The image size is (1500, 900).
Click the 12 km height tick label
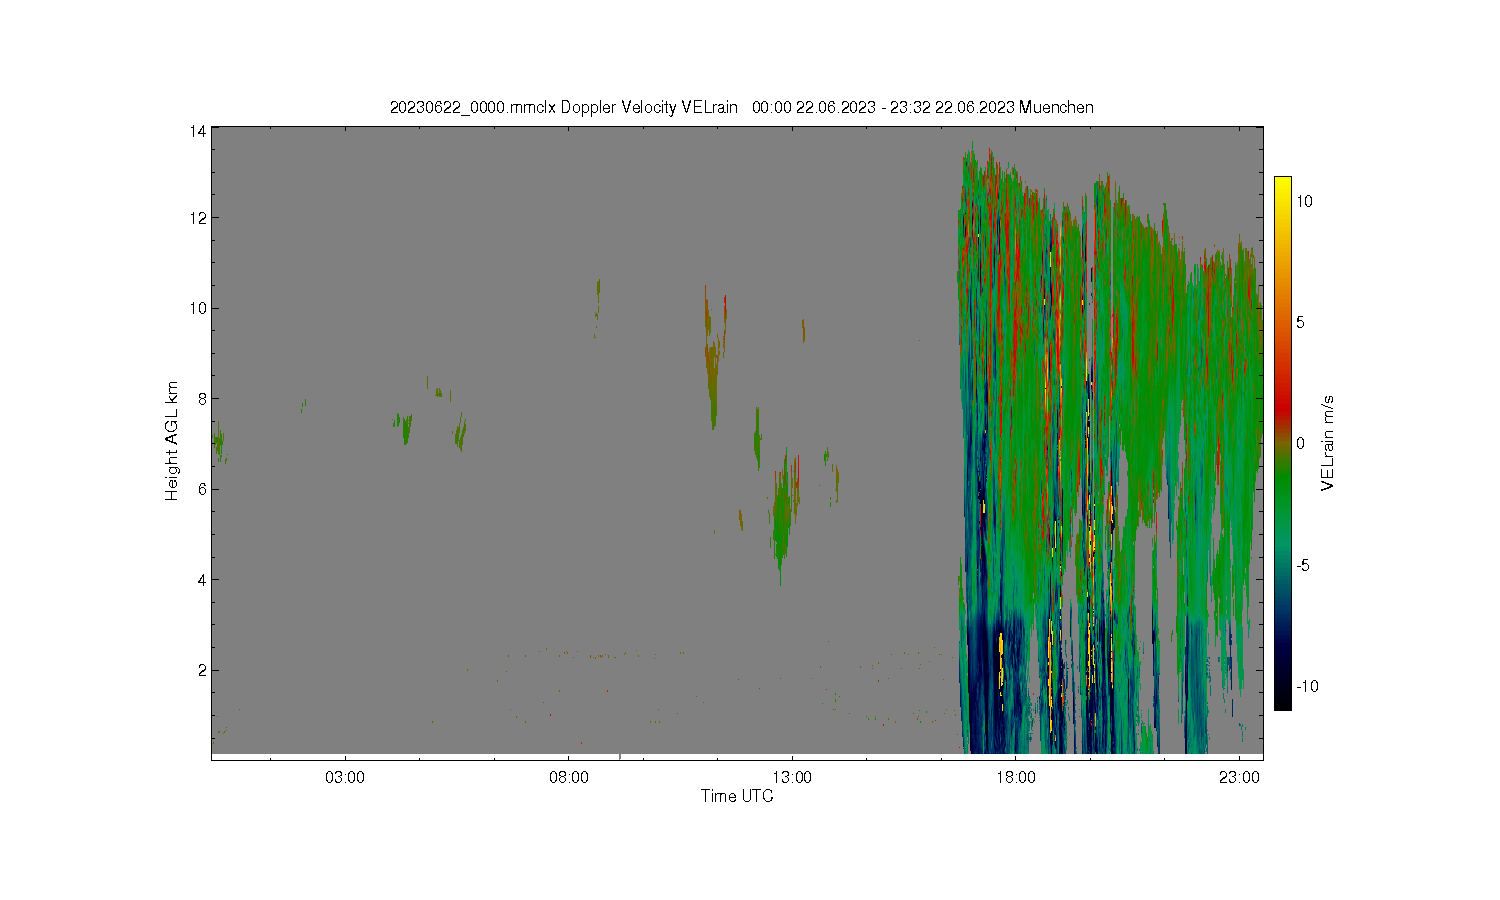point(198,218)
